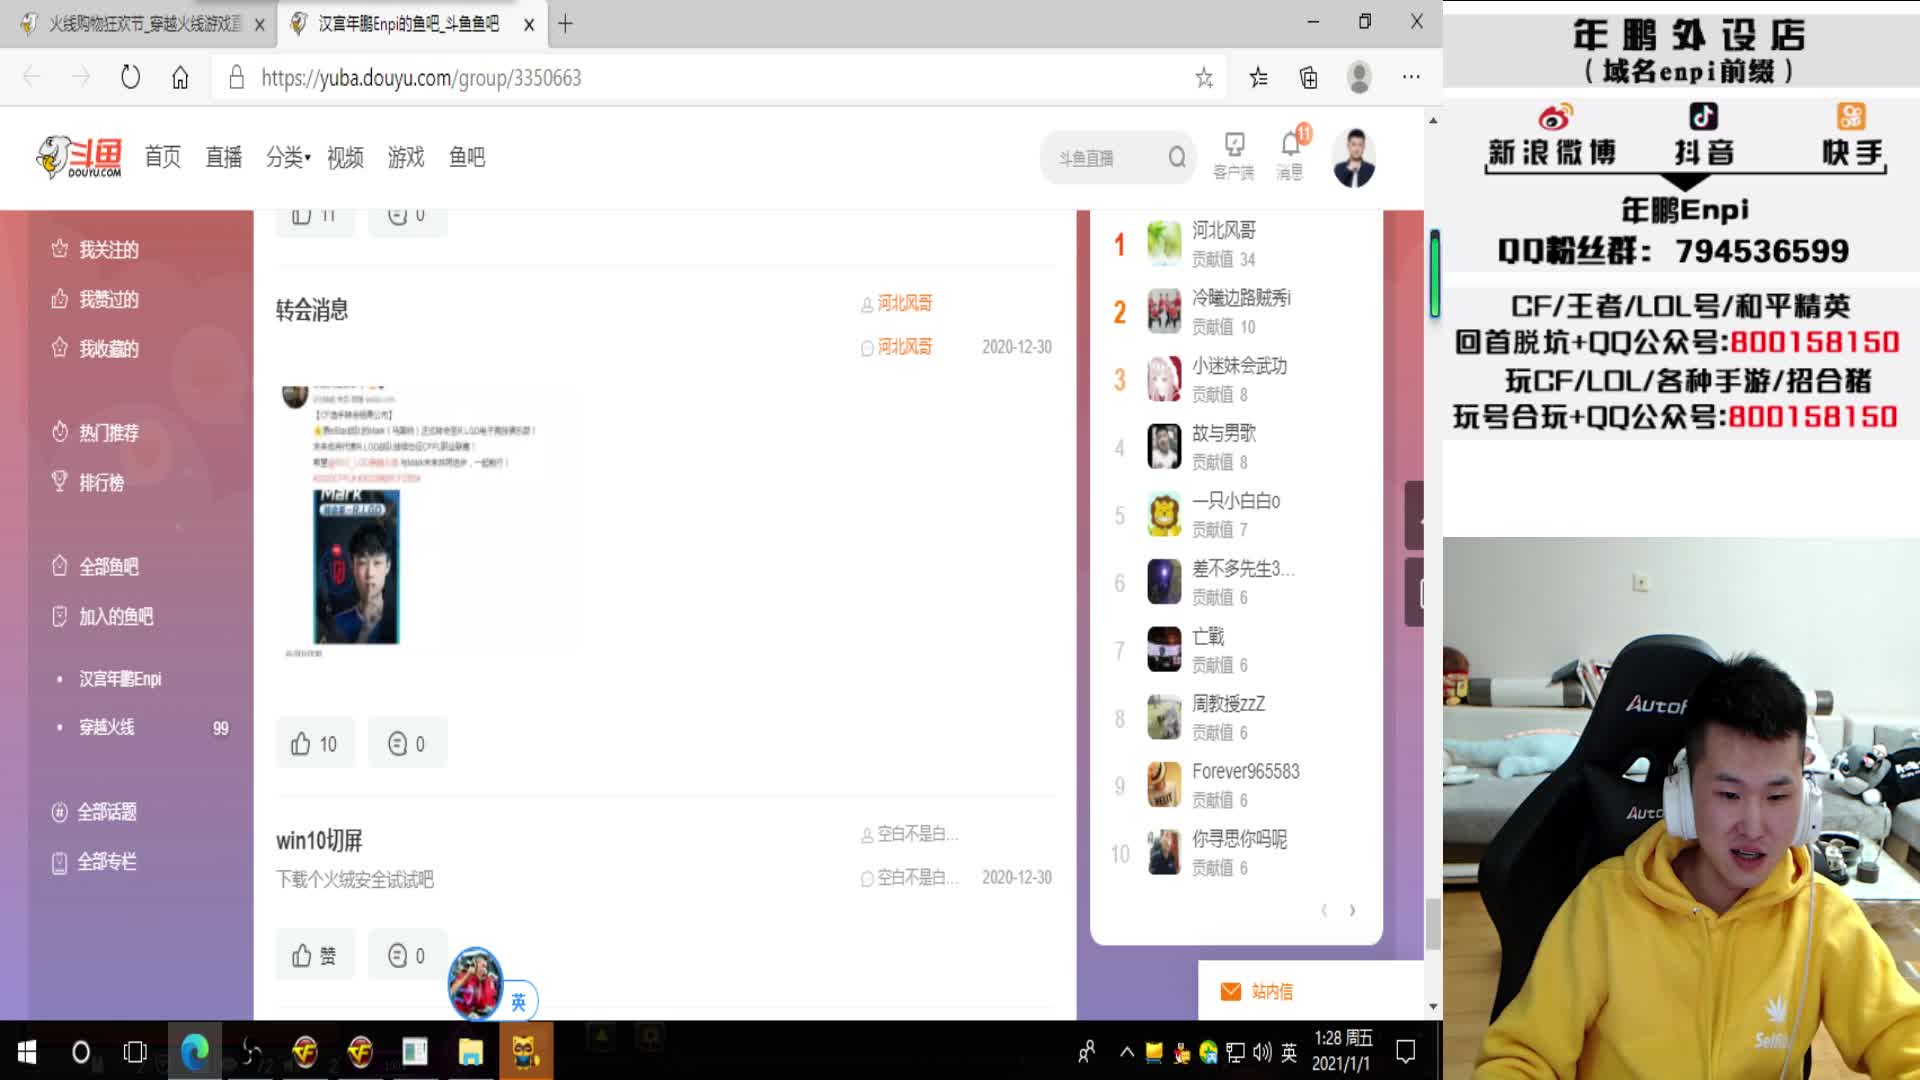Open 站内信 mail button

(1258, 991)
